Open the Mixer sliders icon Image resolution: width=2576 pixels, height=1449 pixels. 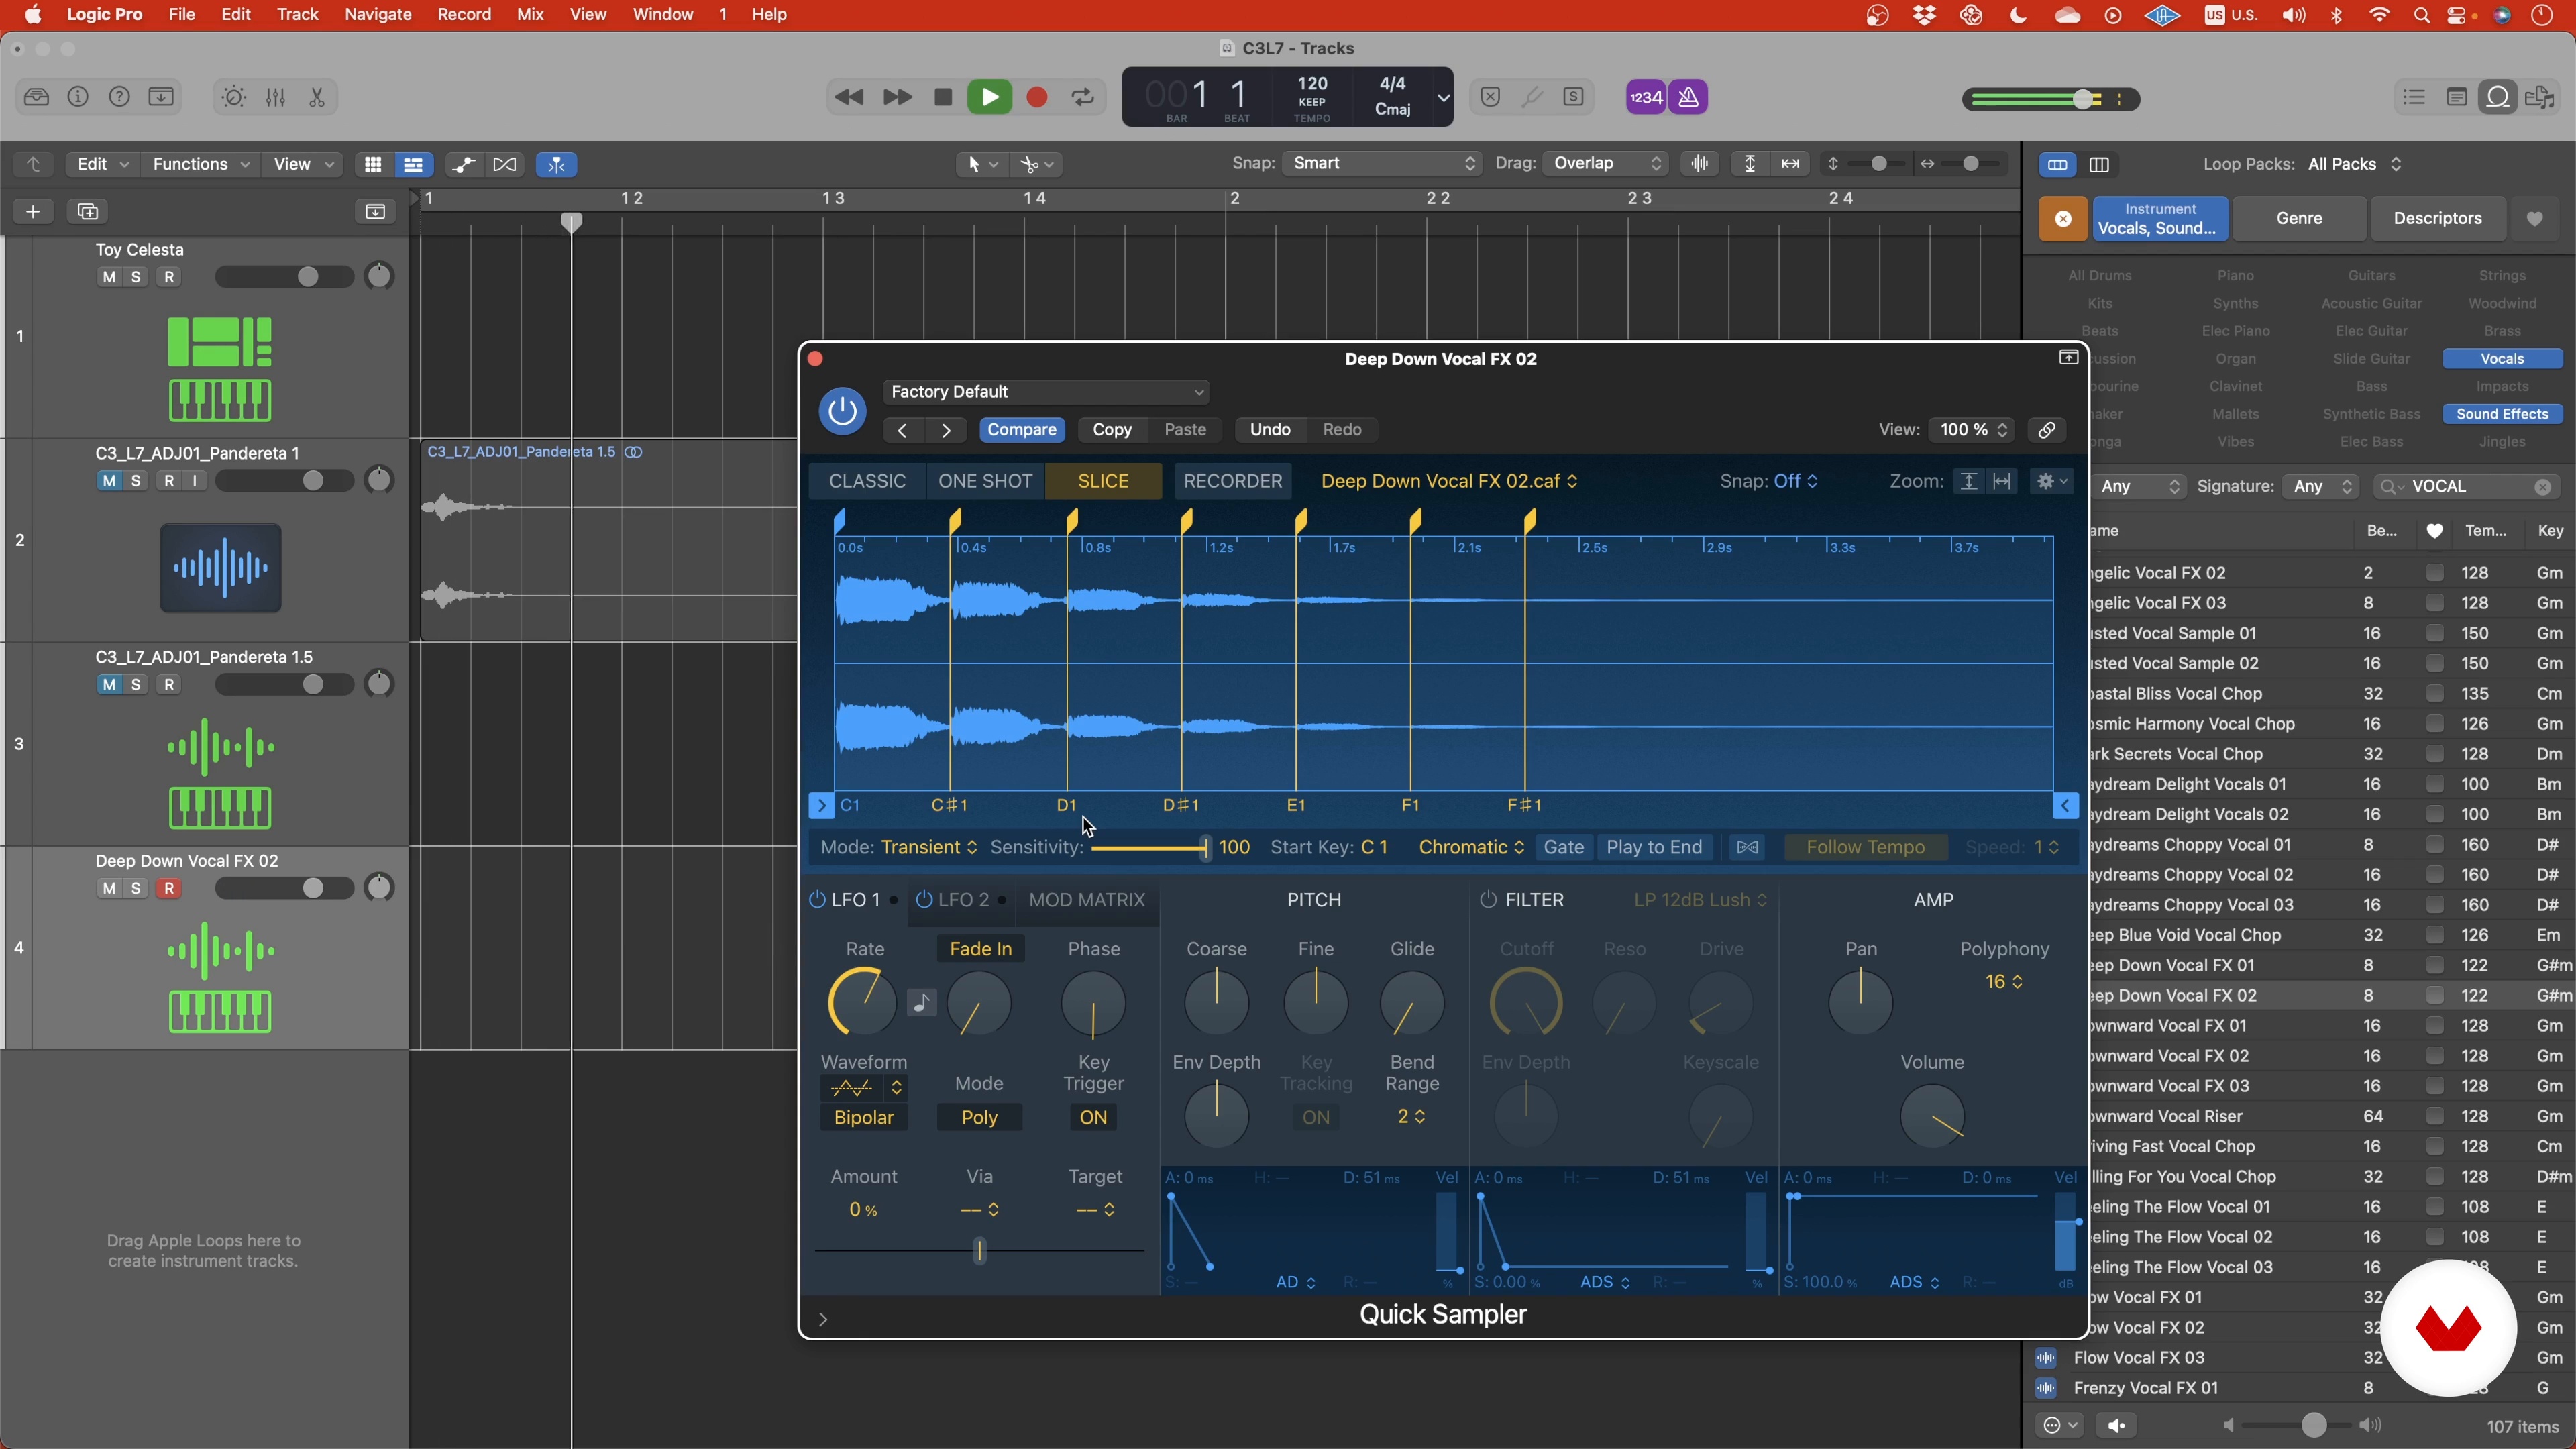[x=276, y=97]
